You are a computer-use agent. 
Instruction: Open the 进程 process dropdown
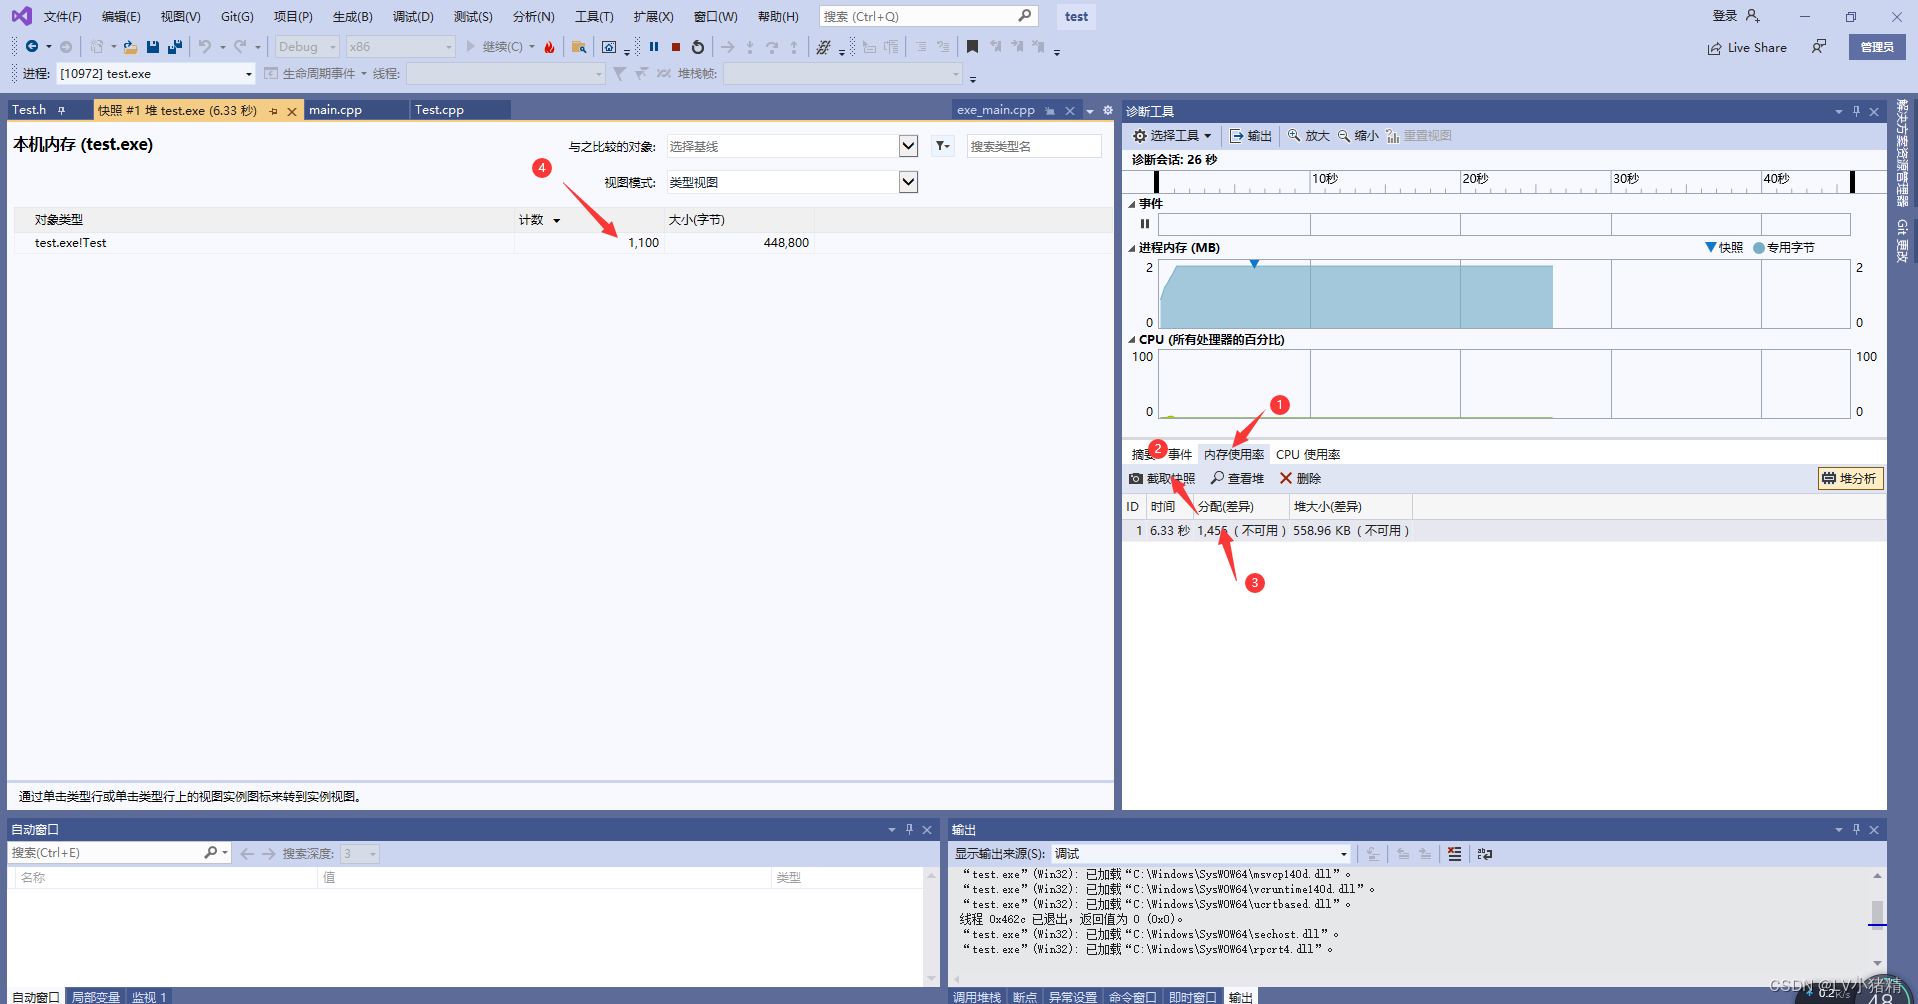[x=156, y=74]
